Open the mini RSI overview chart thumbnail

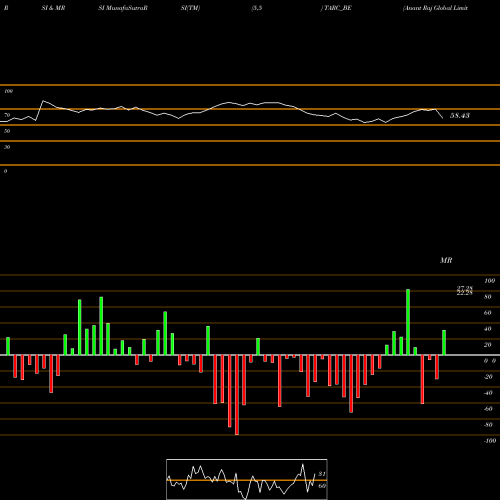click(247, 479)
